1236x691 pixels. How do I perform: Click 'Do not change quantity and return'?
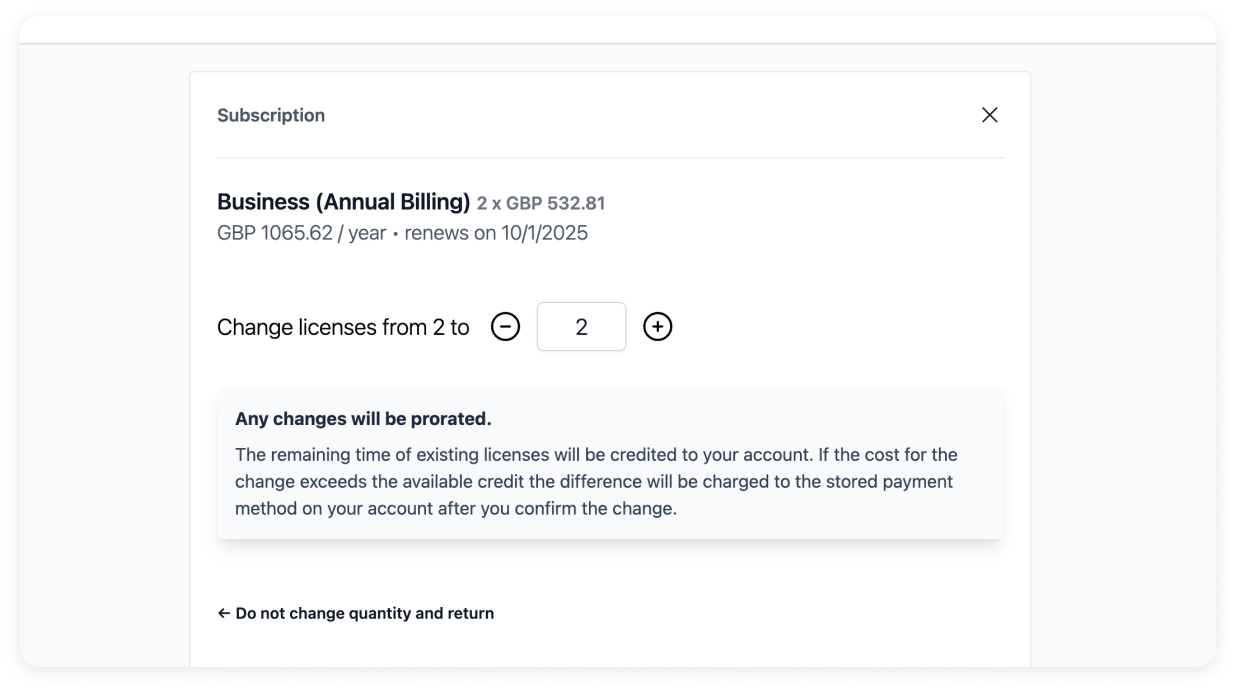click(x=364, y=613)
